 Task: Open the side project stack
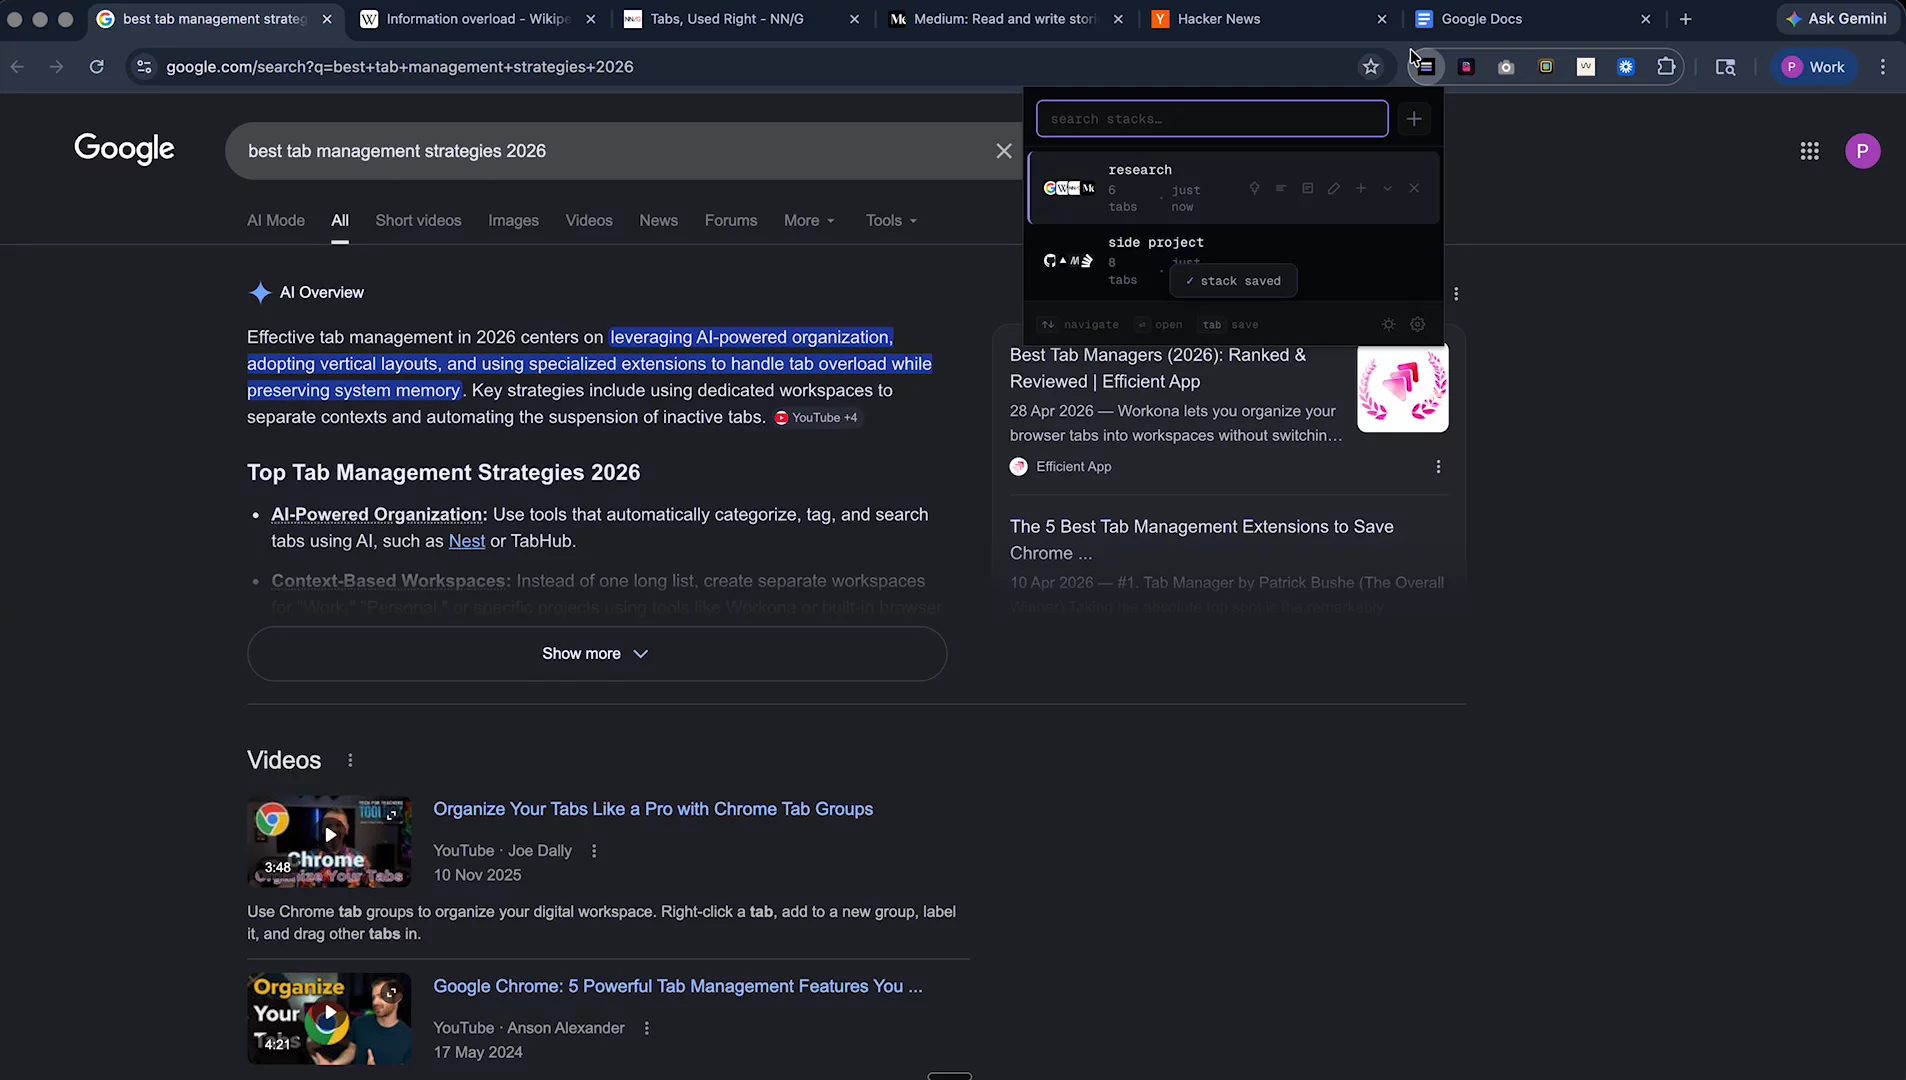pyautogui.click(x=1234, y=261)
